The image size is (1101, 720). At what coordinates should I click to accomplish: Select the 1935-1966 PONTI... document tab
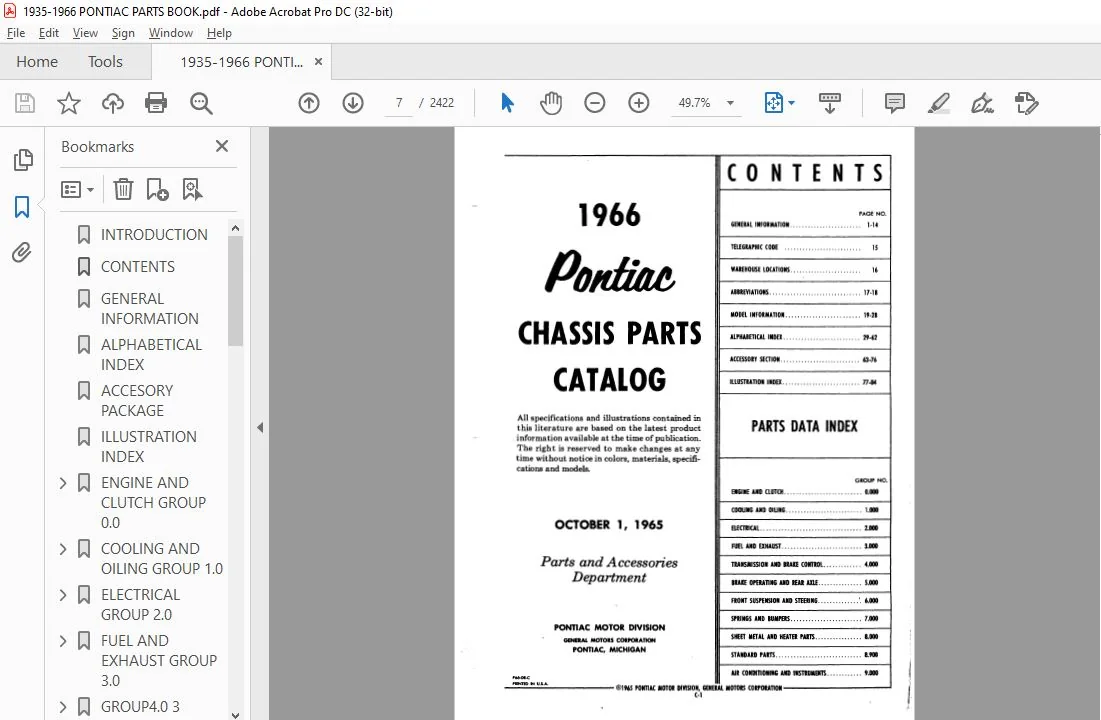[242, 62]
